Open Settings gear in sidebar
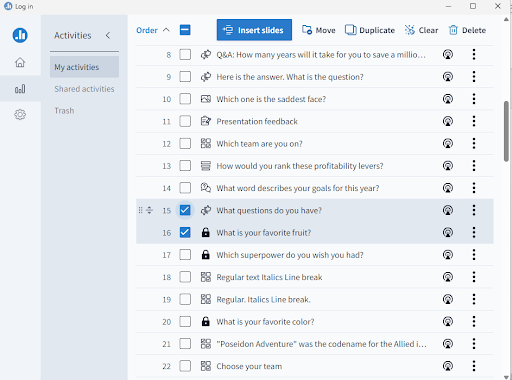The height and width of the screenshot is (380, 512). tap(20, 115)
